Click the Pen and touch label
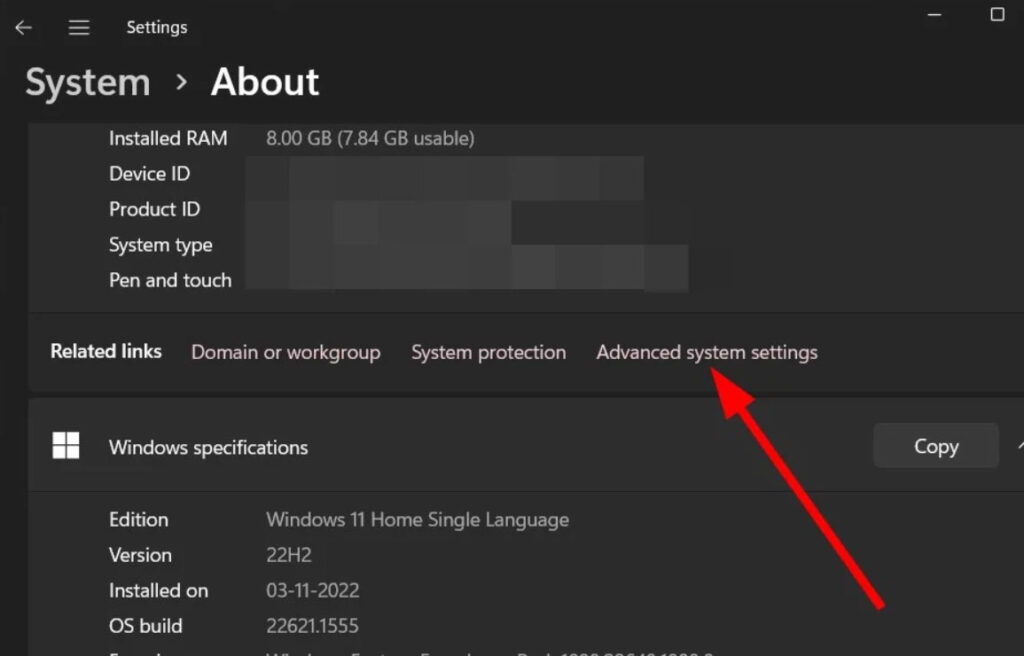1024x656 pixels. coord(170,280)
